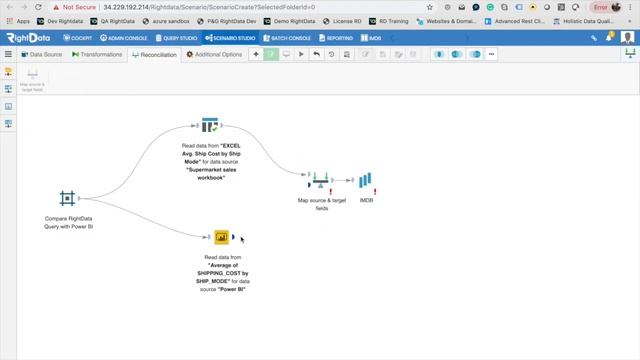Viewport: 640px width, 360px height.
Task: Toggle the hamburger sidebar menu
Action: [8, 54]
